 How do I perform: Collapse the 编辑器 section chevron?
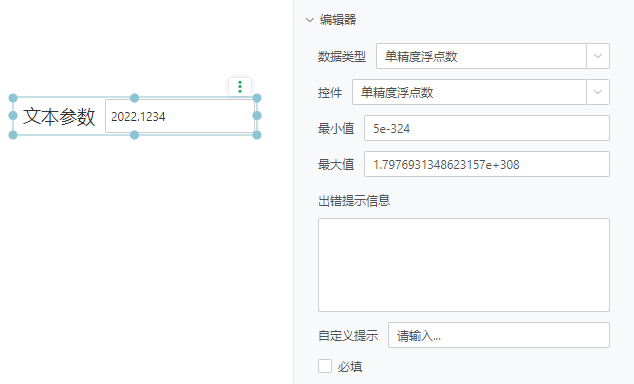coord(310,20)
